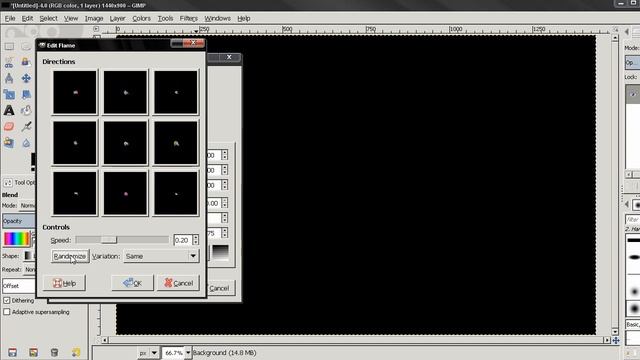
Task: Select the Foreground Select tool
Action: tap(26, 62)
